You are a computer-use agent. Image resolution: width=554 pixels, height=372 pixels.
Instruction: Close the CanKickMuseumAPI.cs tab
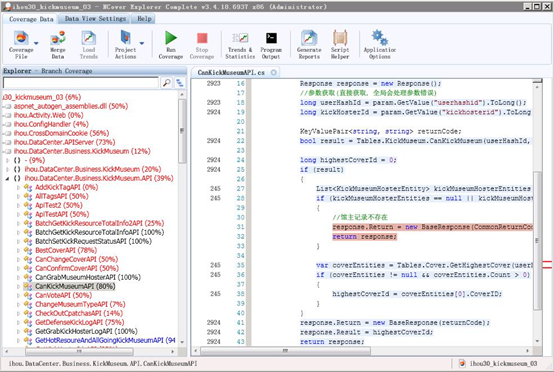pos(273,72)
